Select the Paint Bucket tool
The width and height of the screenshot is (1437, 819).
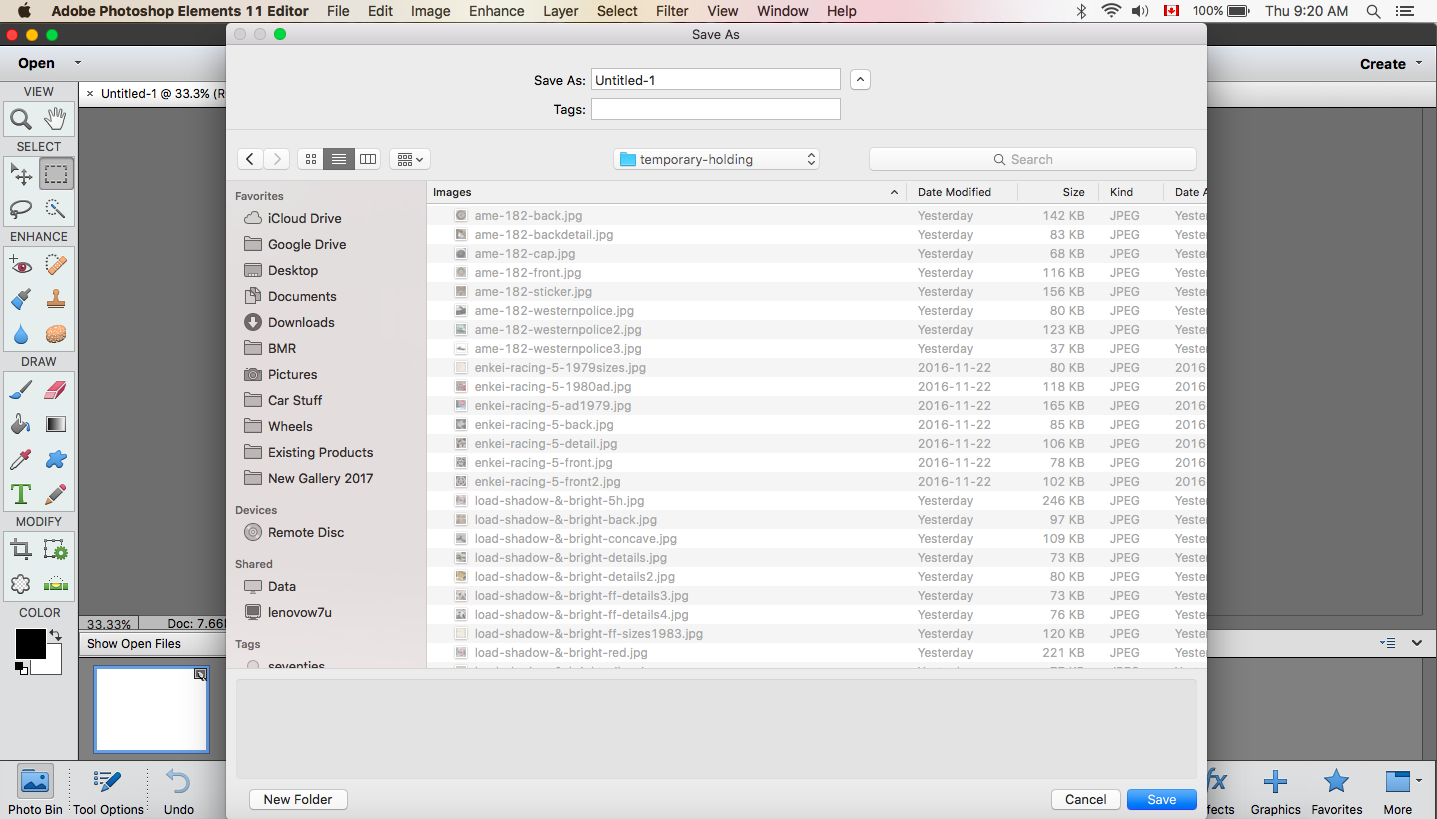coord(21,424)
